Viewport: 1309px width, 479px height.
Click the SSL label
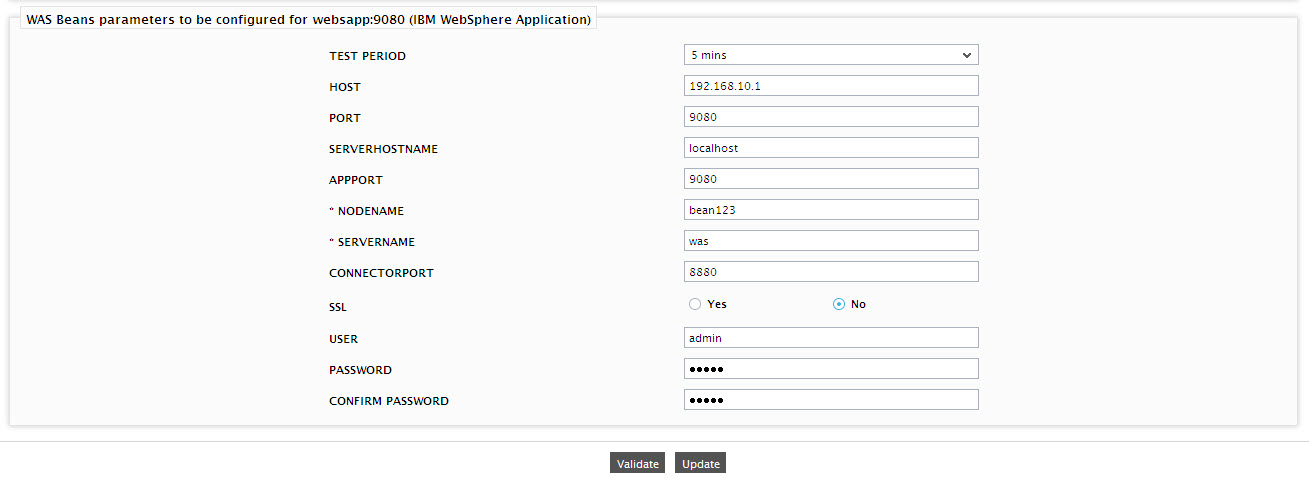click(338, 307)
